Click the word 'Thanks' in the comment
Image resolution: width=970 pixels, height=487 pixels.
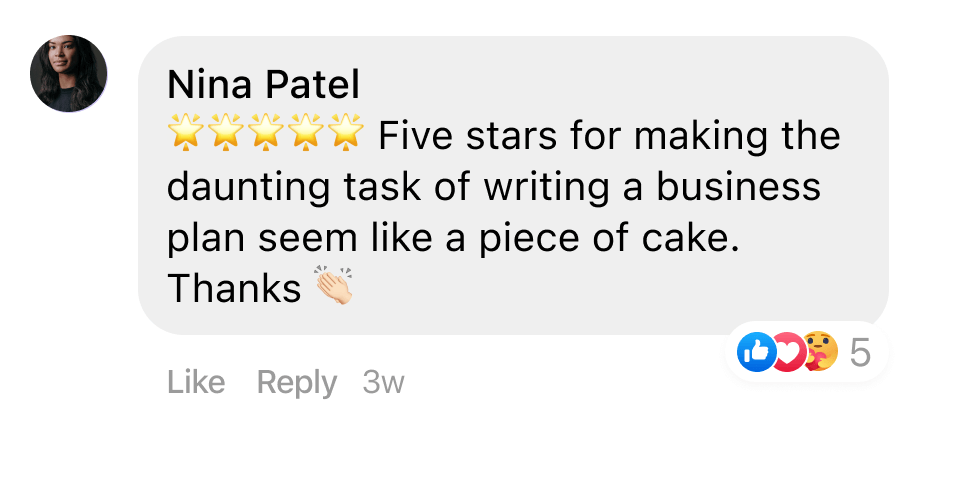coord(234,288)
